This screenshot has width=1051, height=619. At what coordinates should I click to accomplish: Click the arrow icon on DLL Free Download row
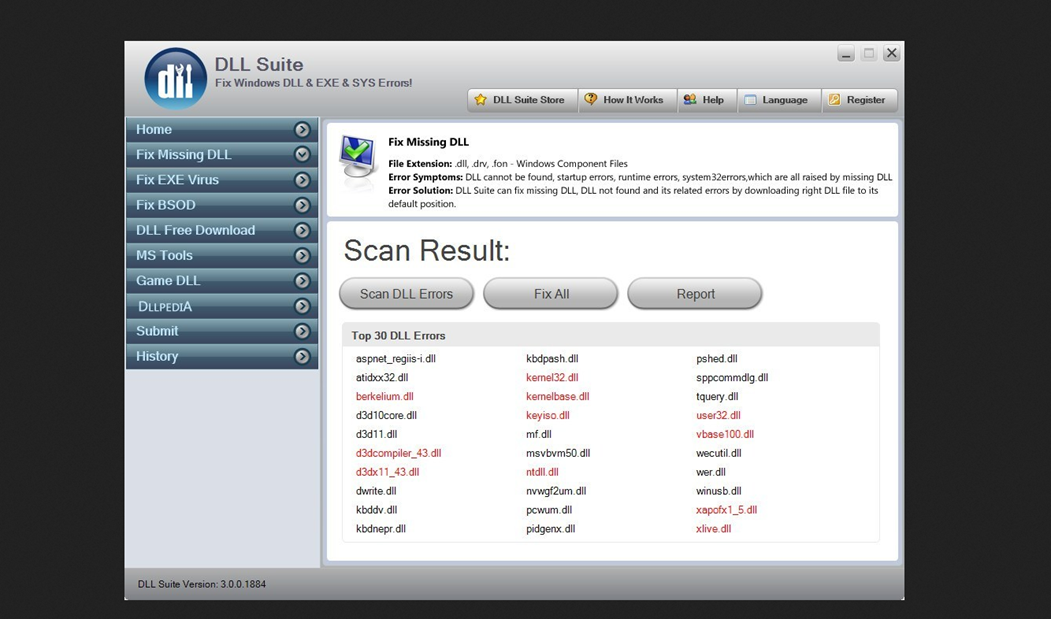302,231
